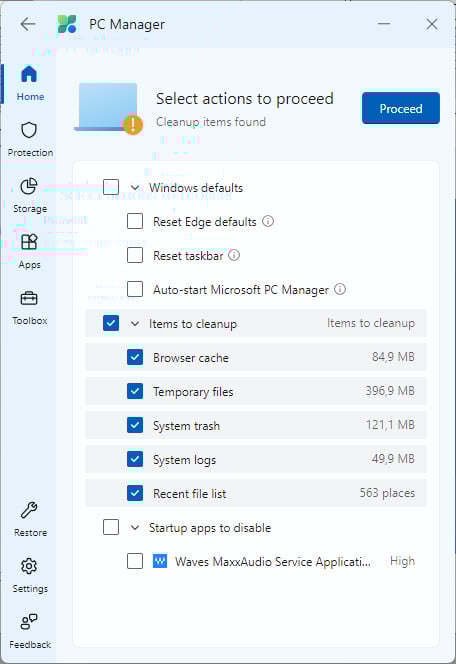This screenshot has width=456, height=664.
Task: Select the Restore sidebar label
Action: (30, 532)
